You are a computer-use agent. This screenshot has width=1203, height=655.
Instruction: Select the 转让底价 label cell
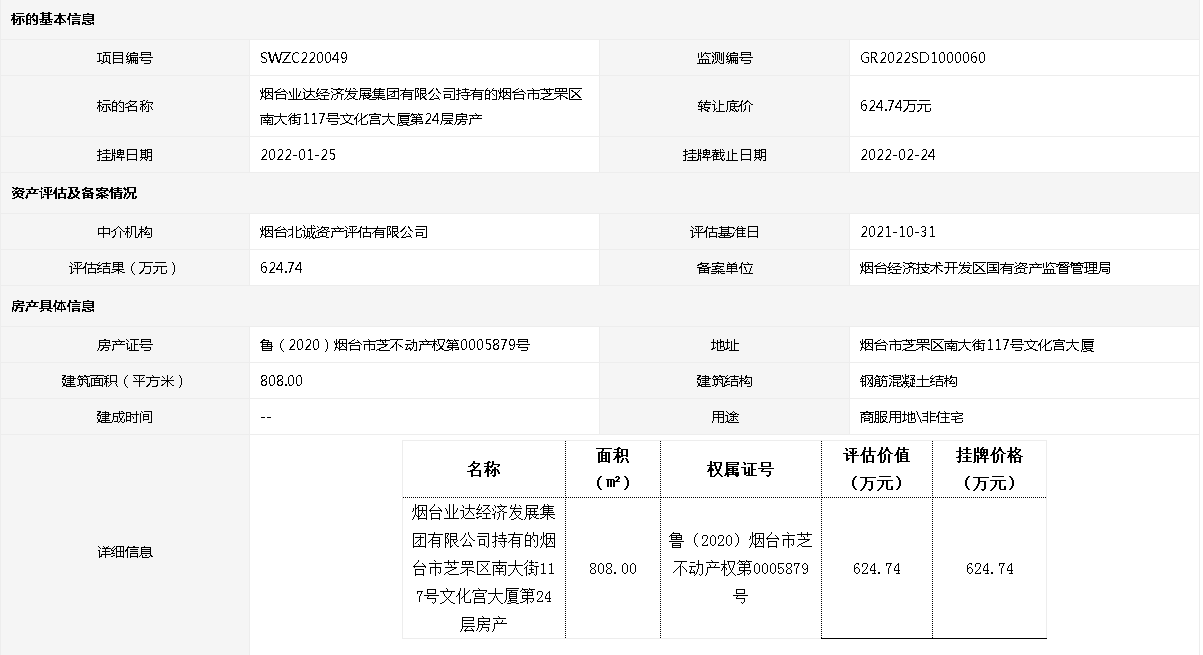point(725,106)
